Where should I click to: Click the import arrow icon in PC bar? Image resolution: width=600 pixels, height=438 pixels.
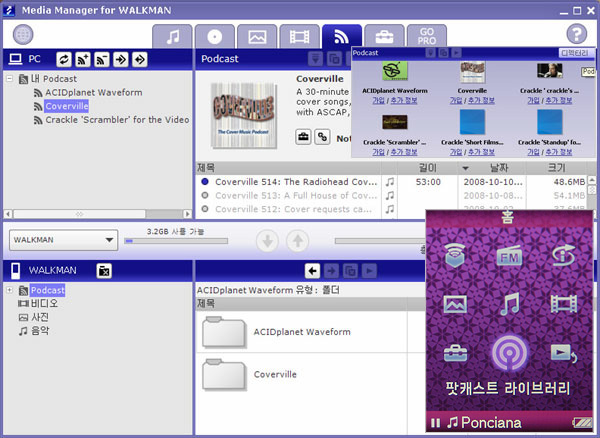tap(121, 59)
